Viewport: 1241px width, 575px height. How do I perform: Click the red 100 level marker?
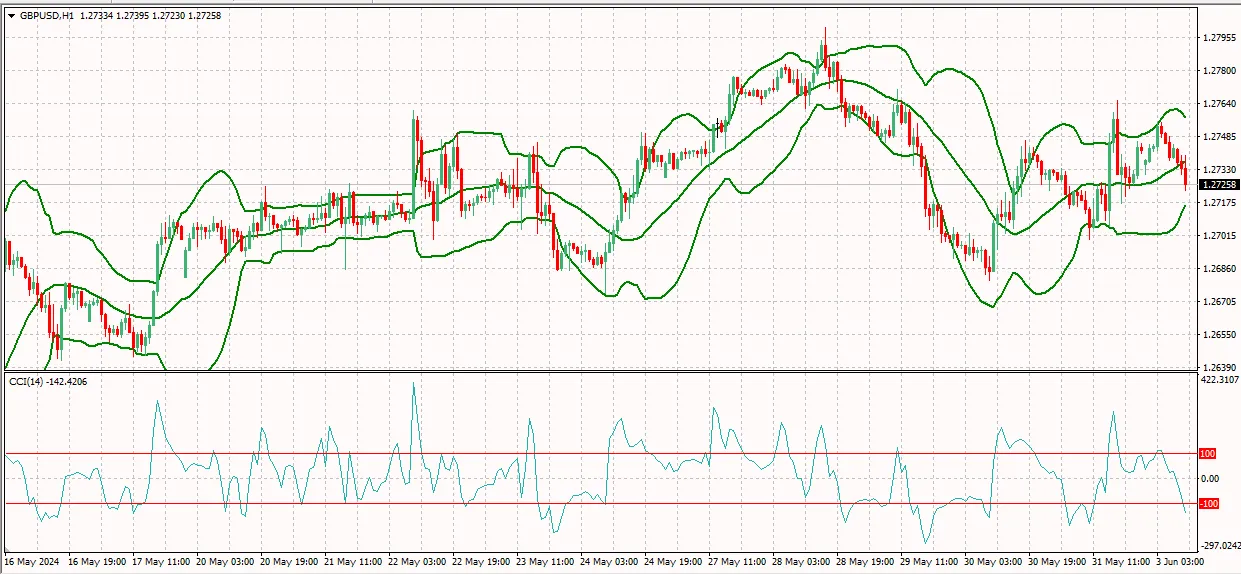pos(1208,454)
